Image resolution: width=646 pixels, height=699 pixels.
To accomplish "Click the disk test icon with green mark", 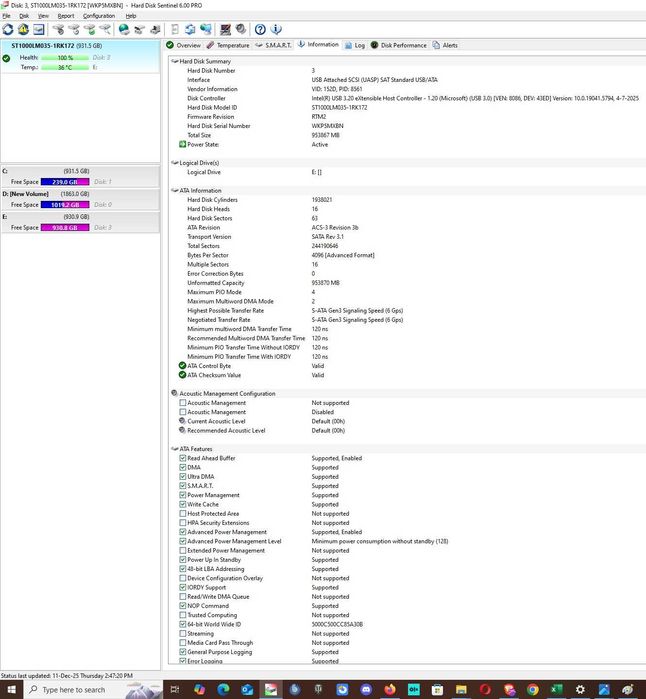I will click(x=90, y=29).
